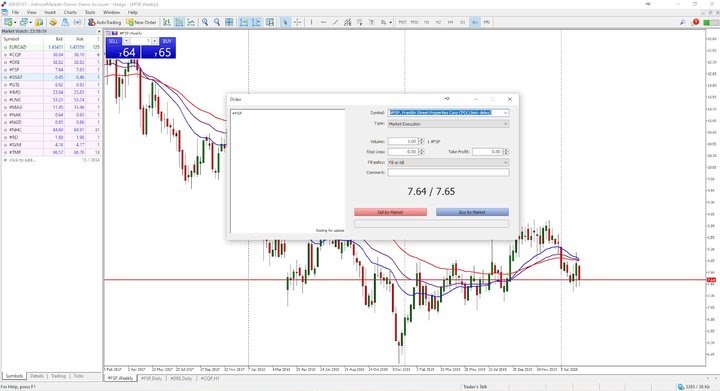Open the Details tab in Market Watch
Screen dimensions: 720x391
tap(37, 376)
